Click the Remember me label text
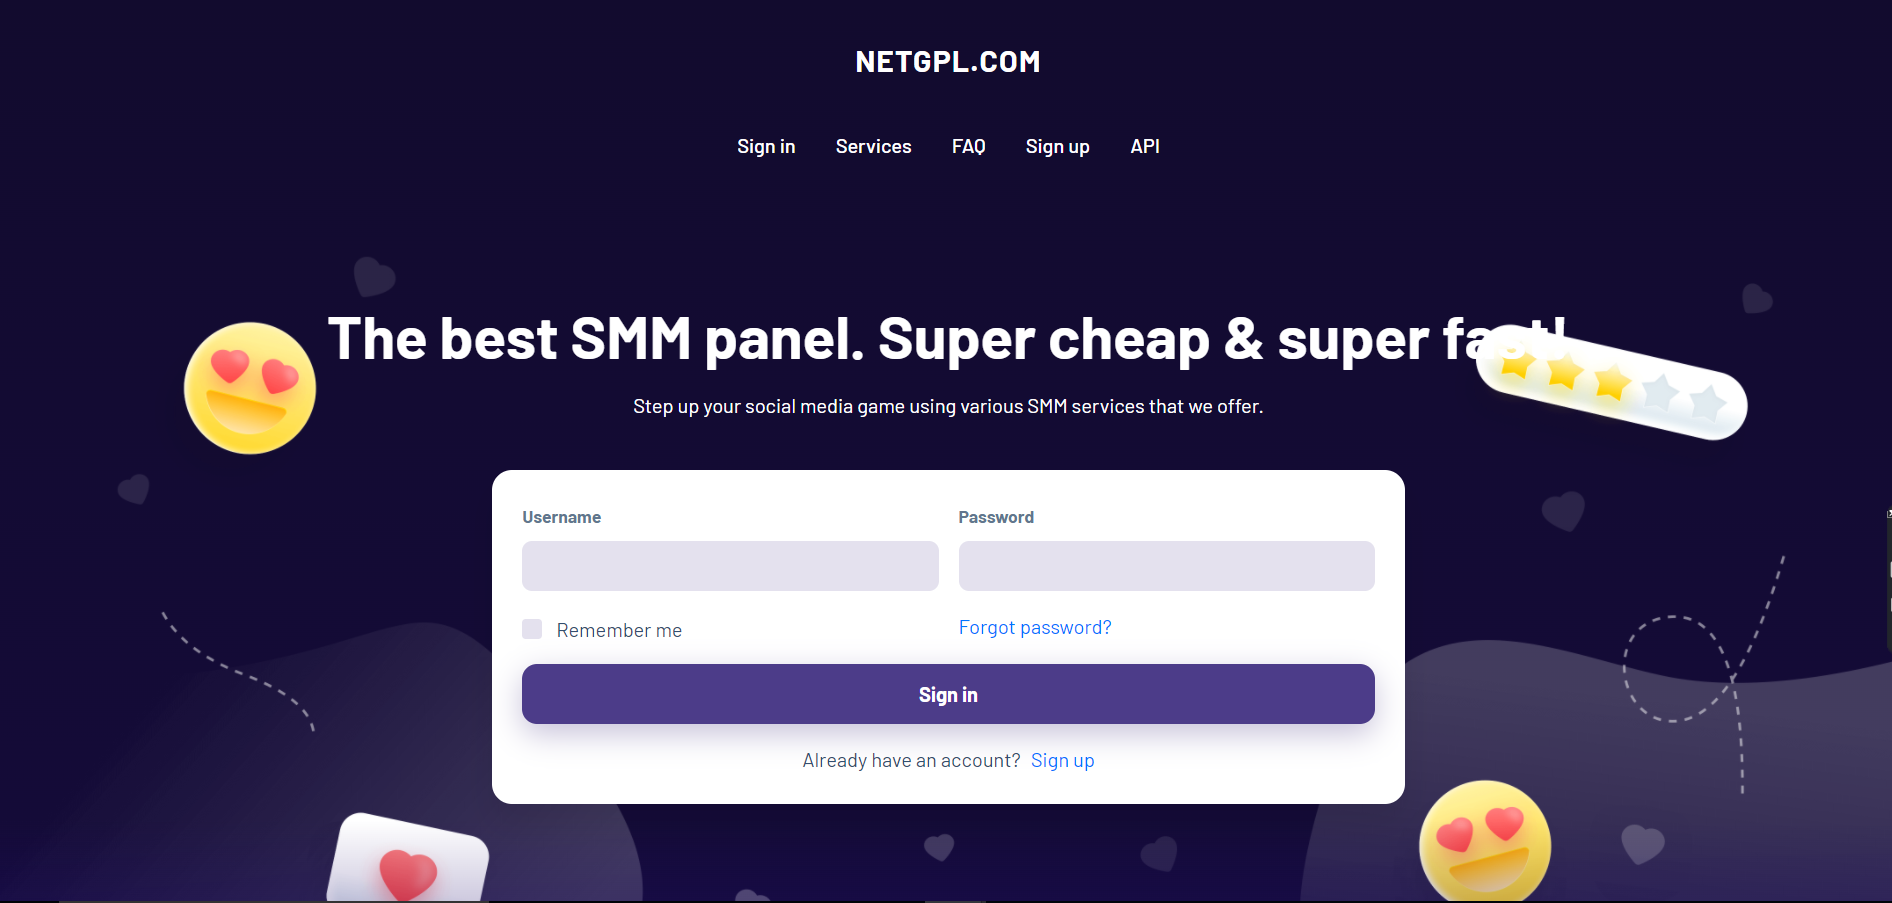Viewport: 1892px width, 903px height. point(619,630)
